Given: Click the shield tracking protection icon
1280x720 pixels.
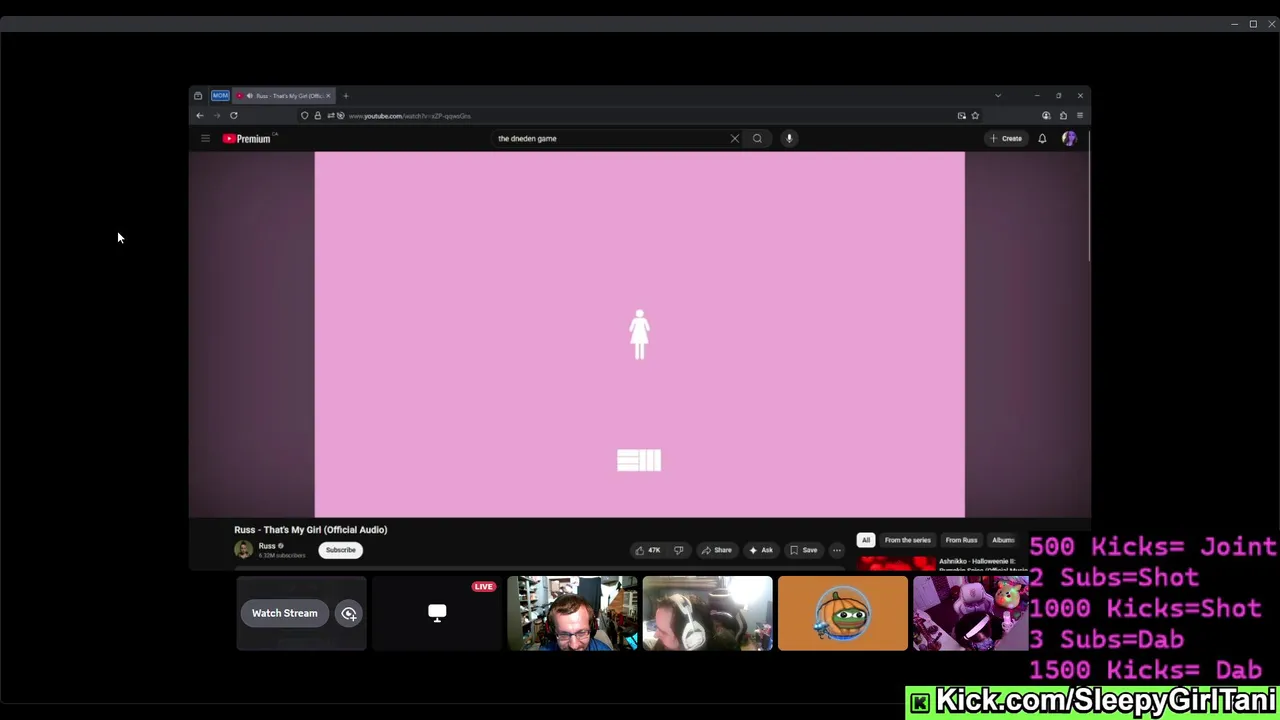Looking at the screenshot, I should point(305,116).
